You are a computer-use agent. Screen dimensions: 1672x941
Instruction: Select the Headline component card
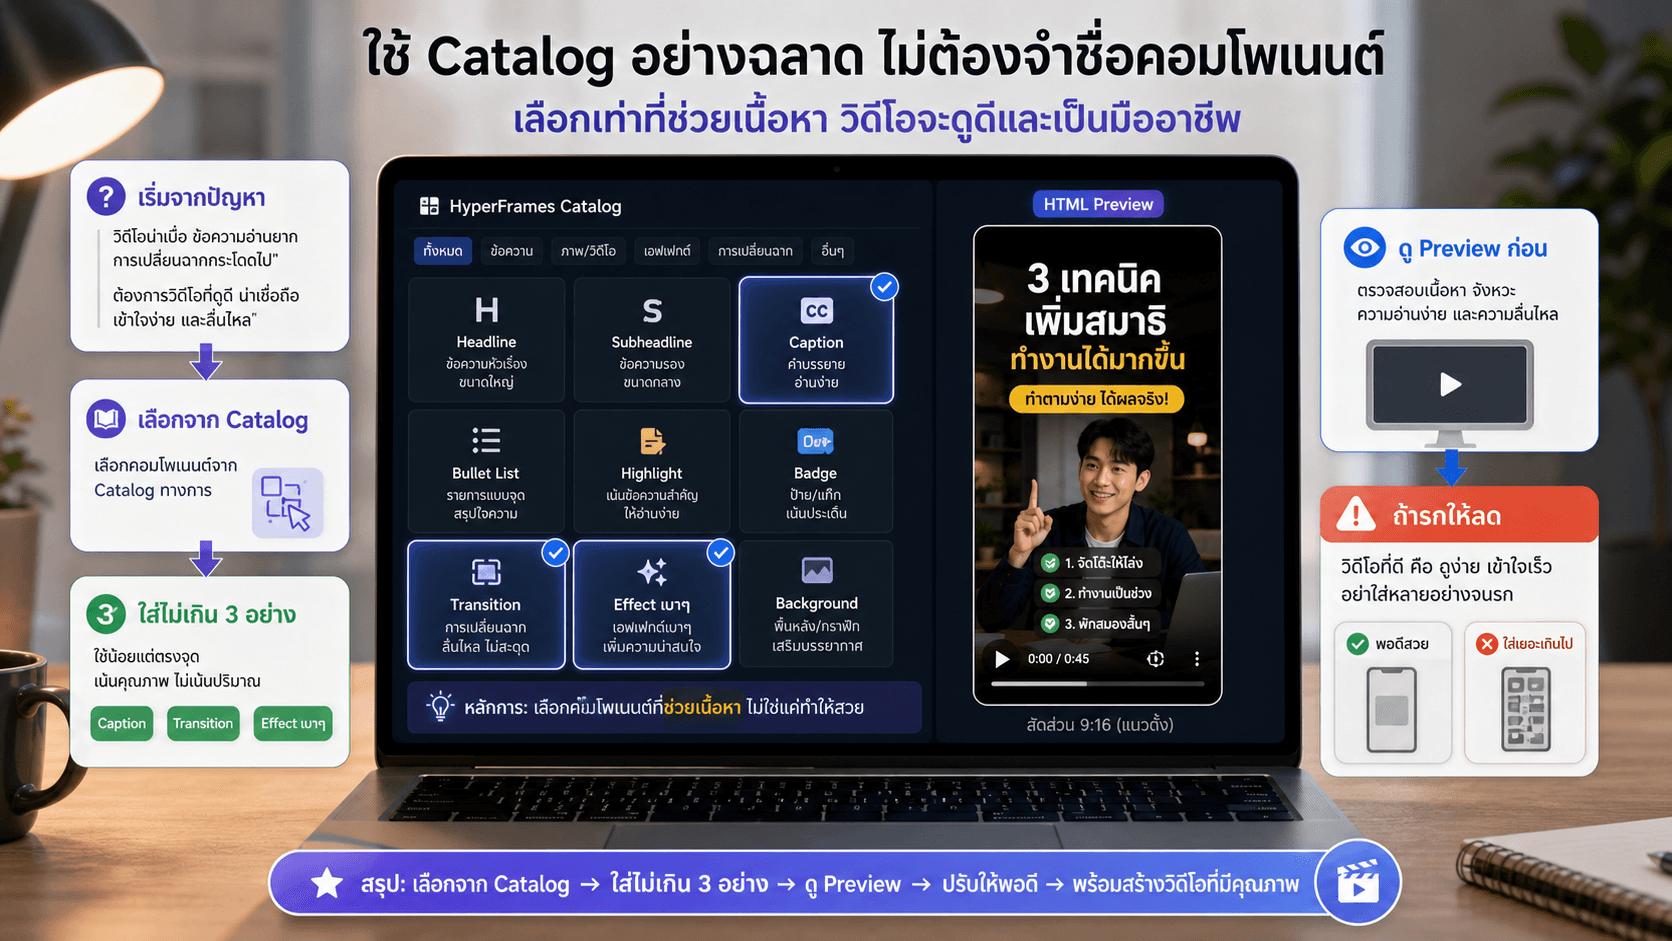point(487,341)
